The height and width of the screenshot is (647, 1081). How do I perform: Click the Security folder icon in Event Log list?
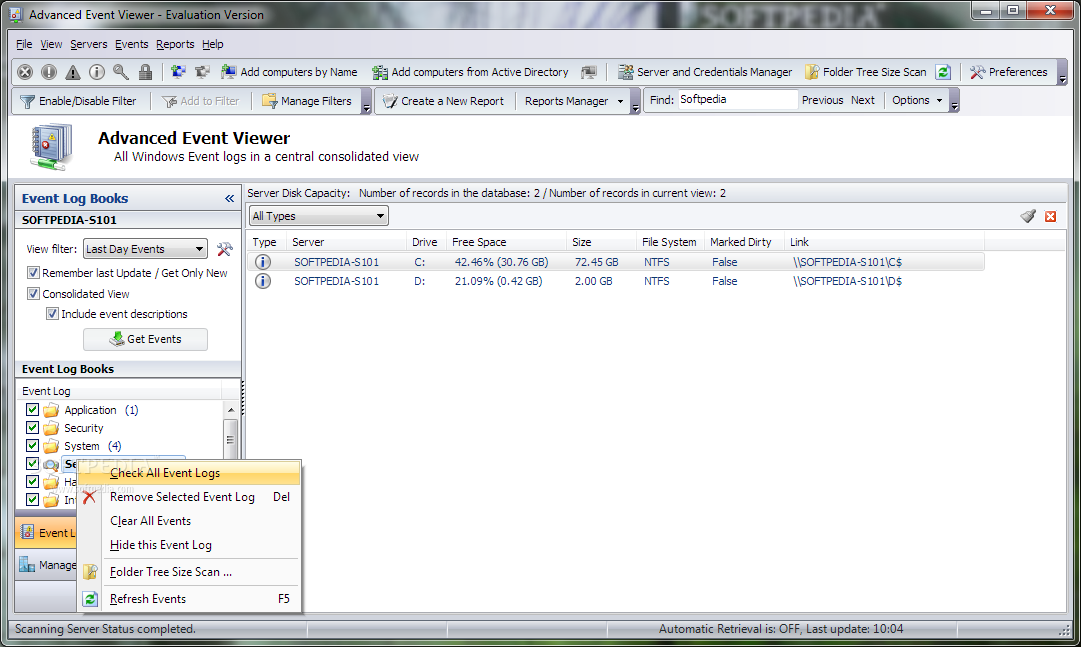coord(51,428)
